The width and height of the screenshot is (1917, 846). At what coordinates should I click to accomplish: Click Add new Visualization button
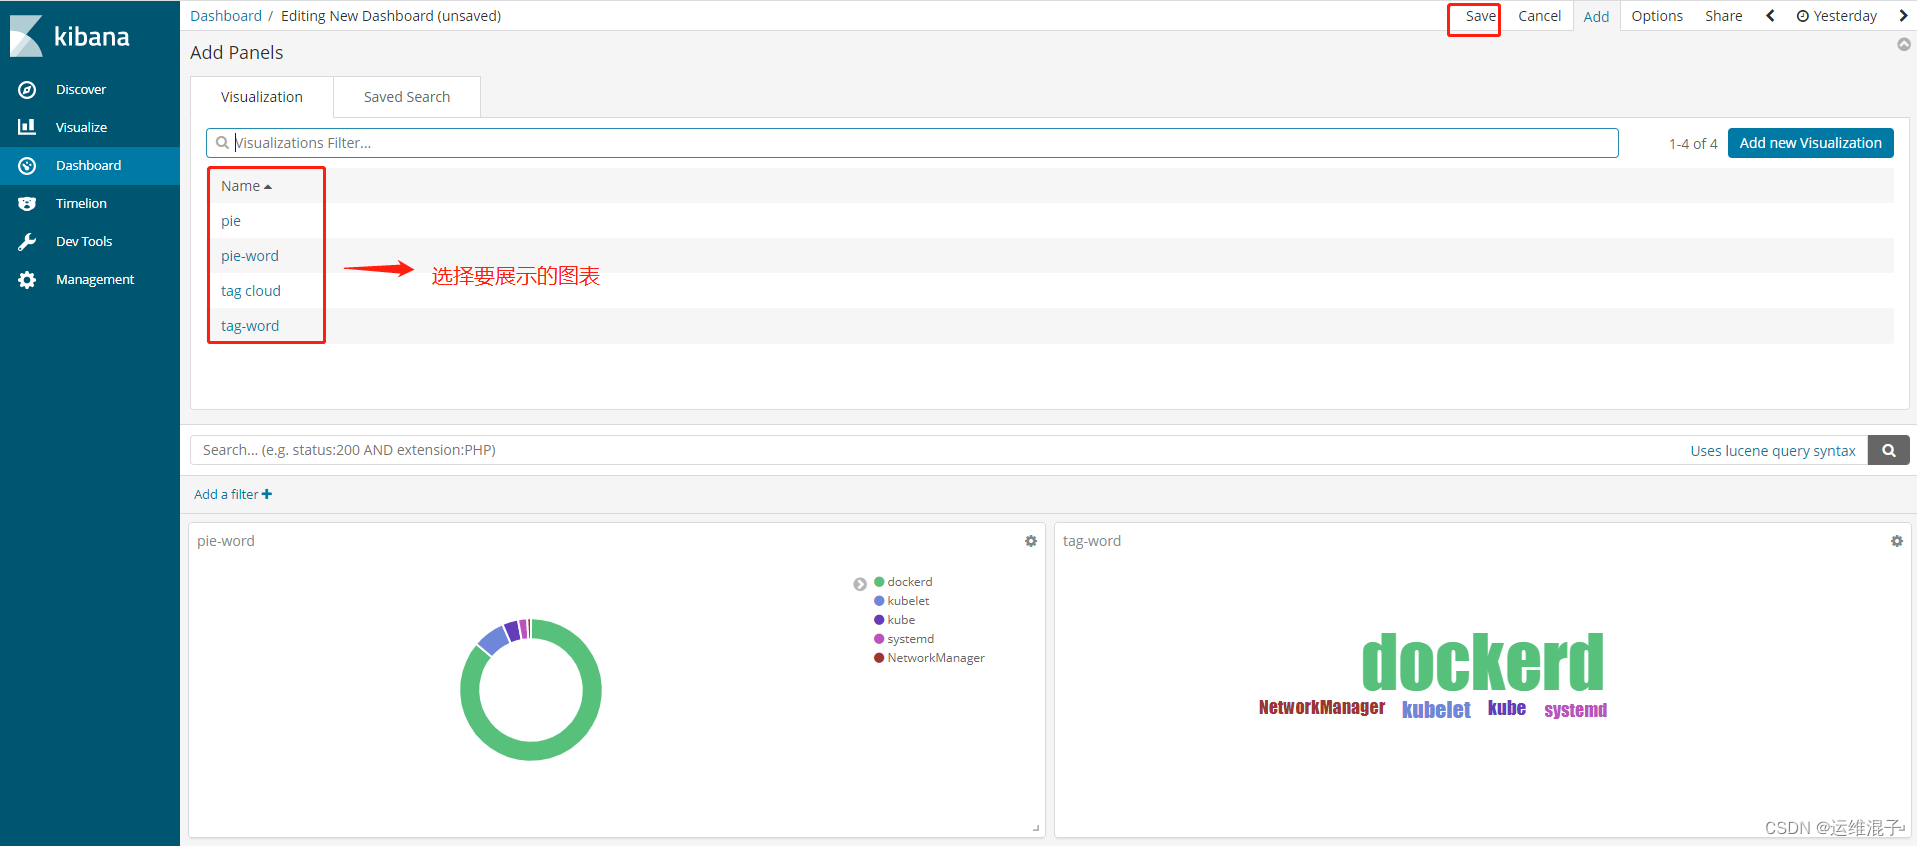tap(1811, 143)
